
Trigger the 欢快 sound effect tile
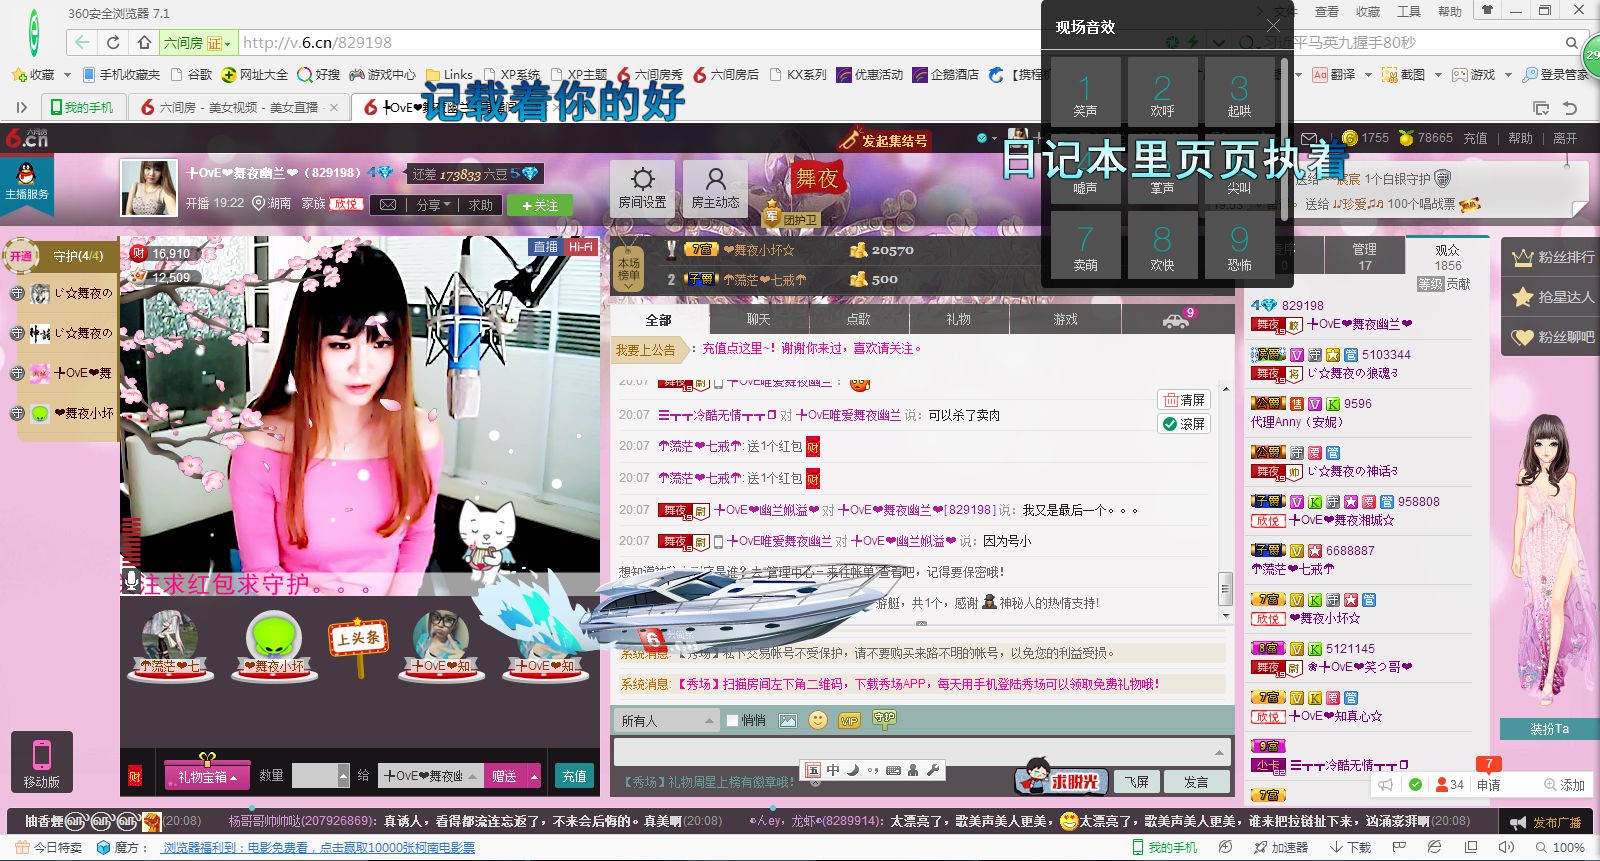click(1162, 244)
